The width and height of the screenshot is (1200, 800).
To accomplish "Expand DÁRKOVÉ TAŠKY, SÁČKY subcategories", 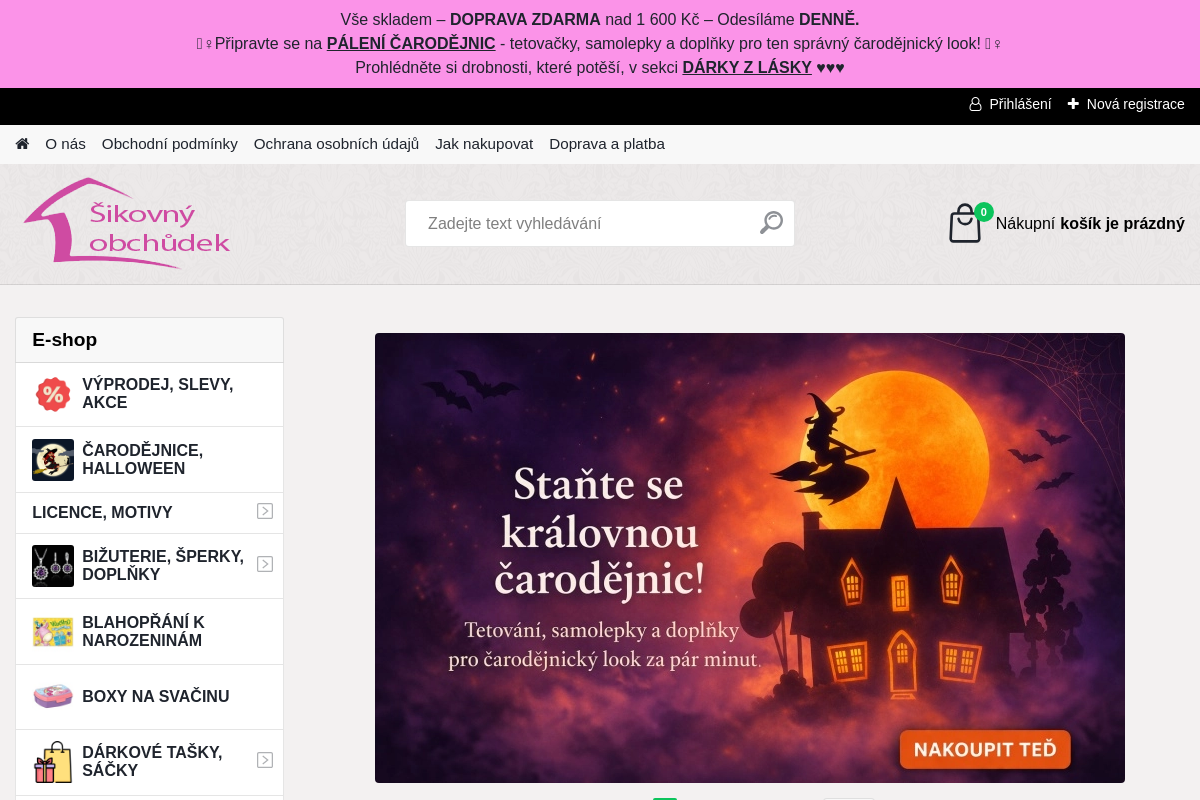I will point(265,760).
